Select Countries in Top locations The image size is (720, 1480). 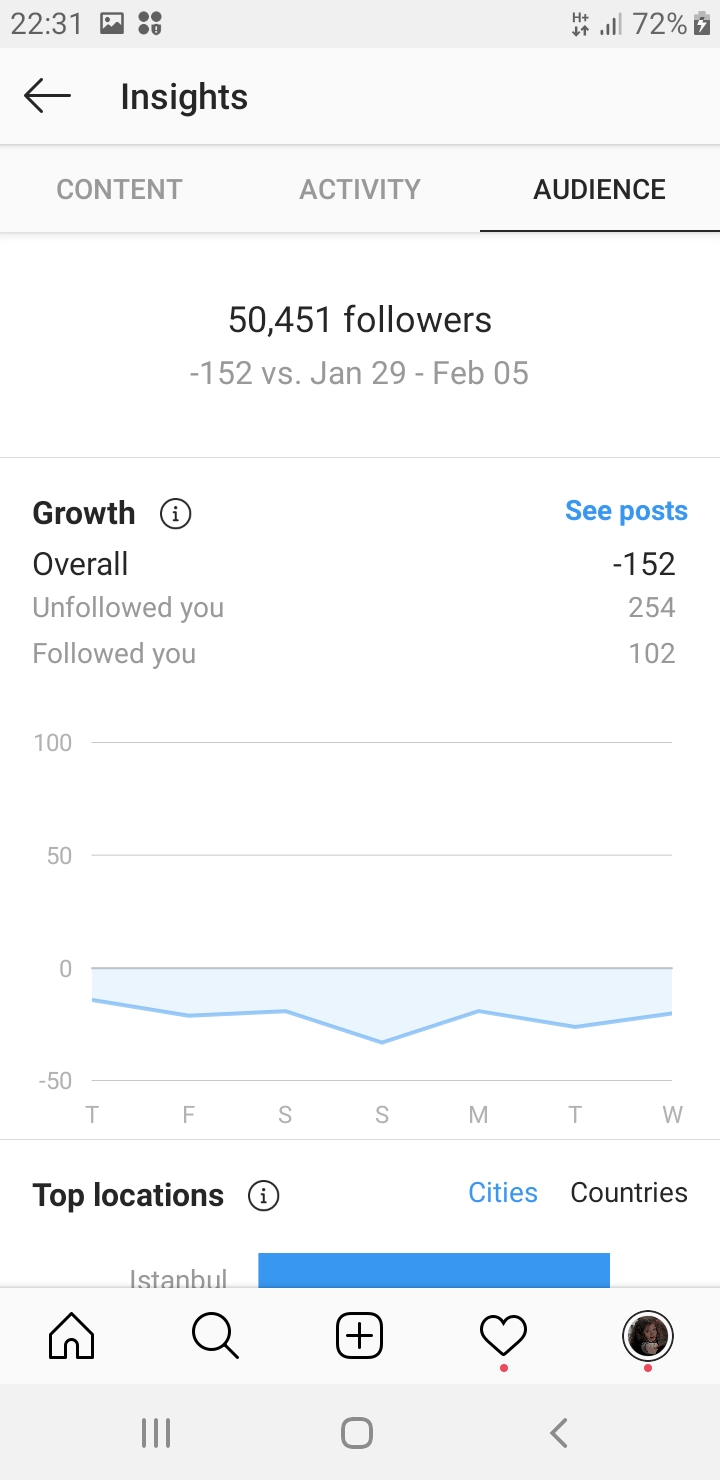point(629,1192)
